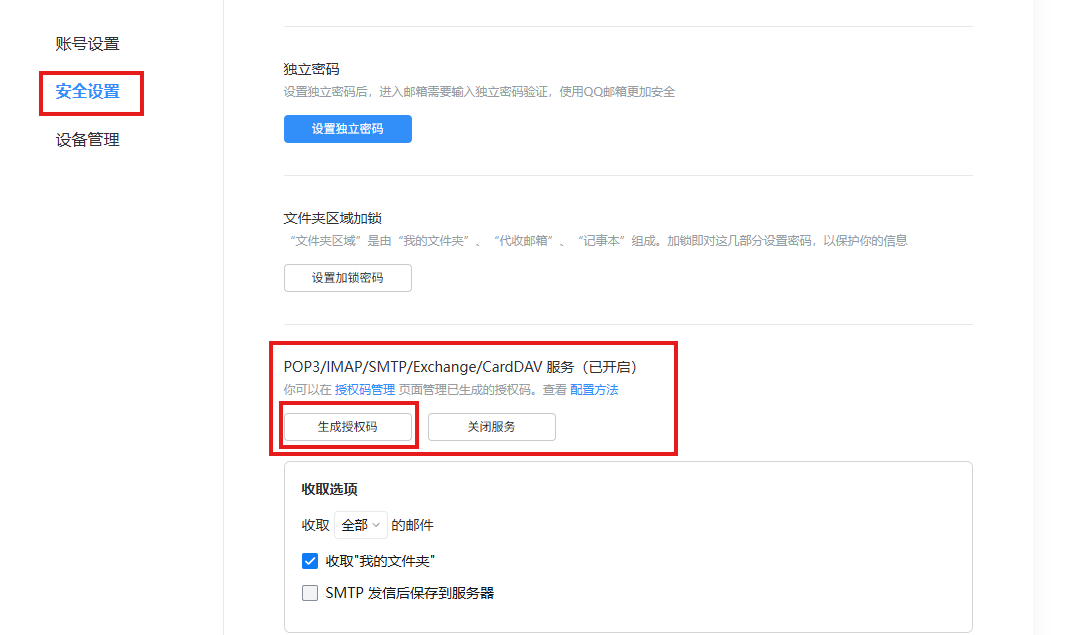Open the 授权码管理 link
The height and width of the screenshot is (635, 1066).
click(364, 389)
